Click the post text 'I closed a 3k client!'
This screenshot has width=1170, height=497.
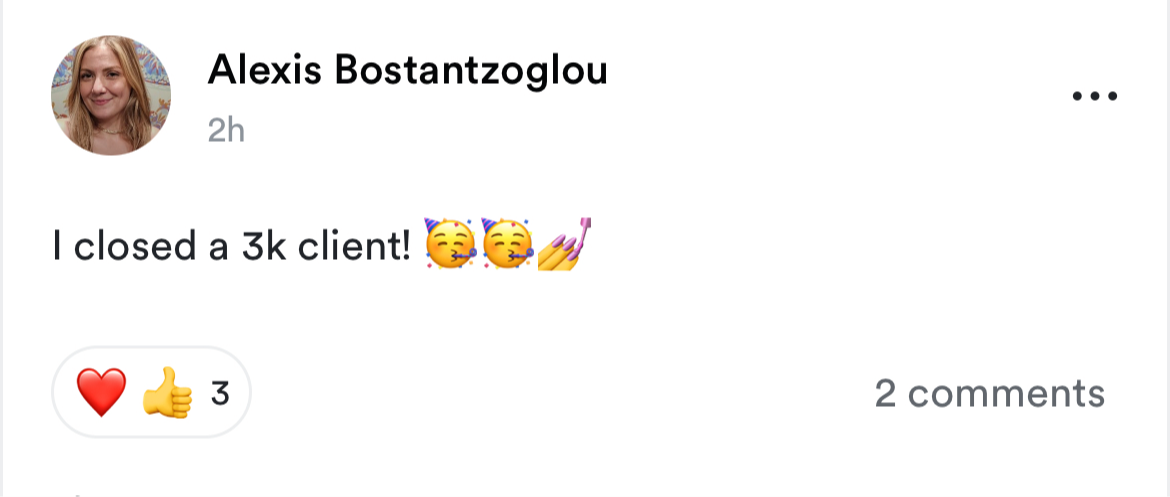(x=231, y=246)
